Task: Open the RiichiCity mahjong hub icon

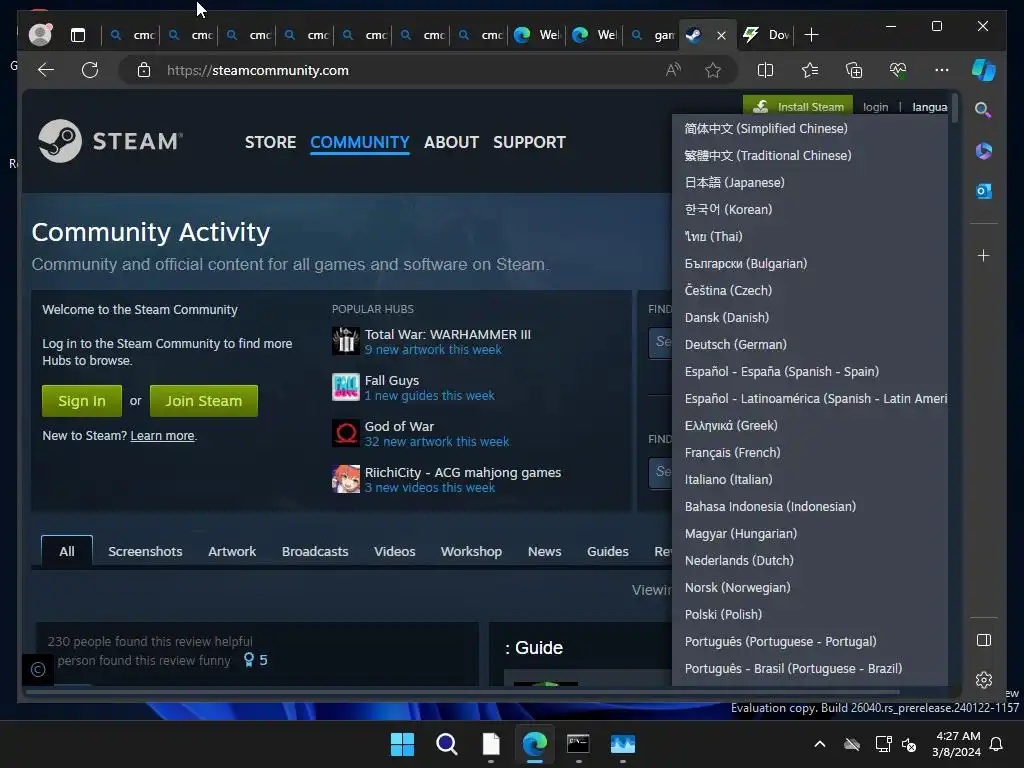Action: [x=345, y=479]
